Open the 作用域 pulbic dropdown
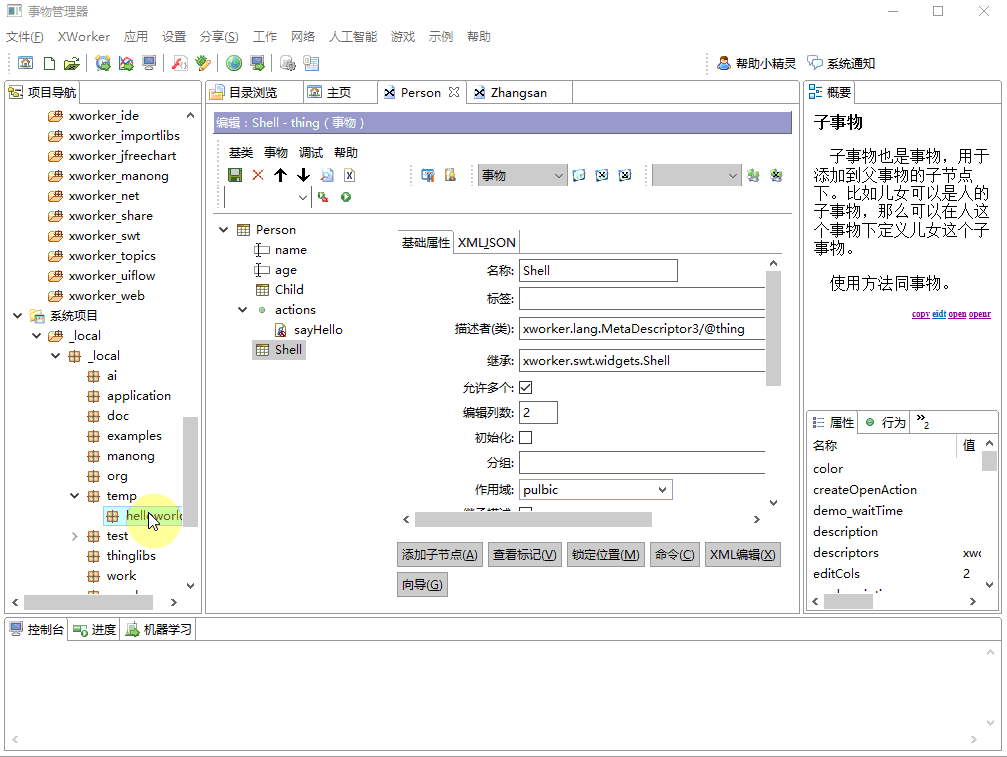1007x757 pixels. pos(595,489)
